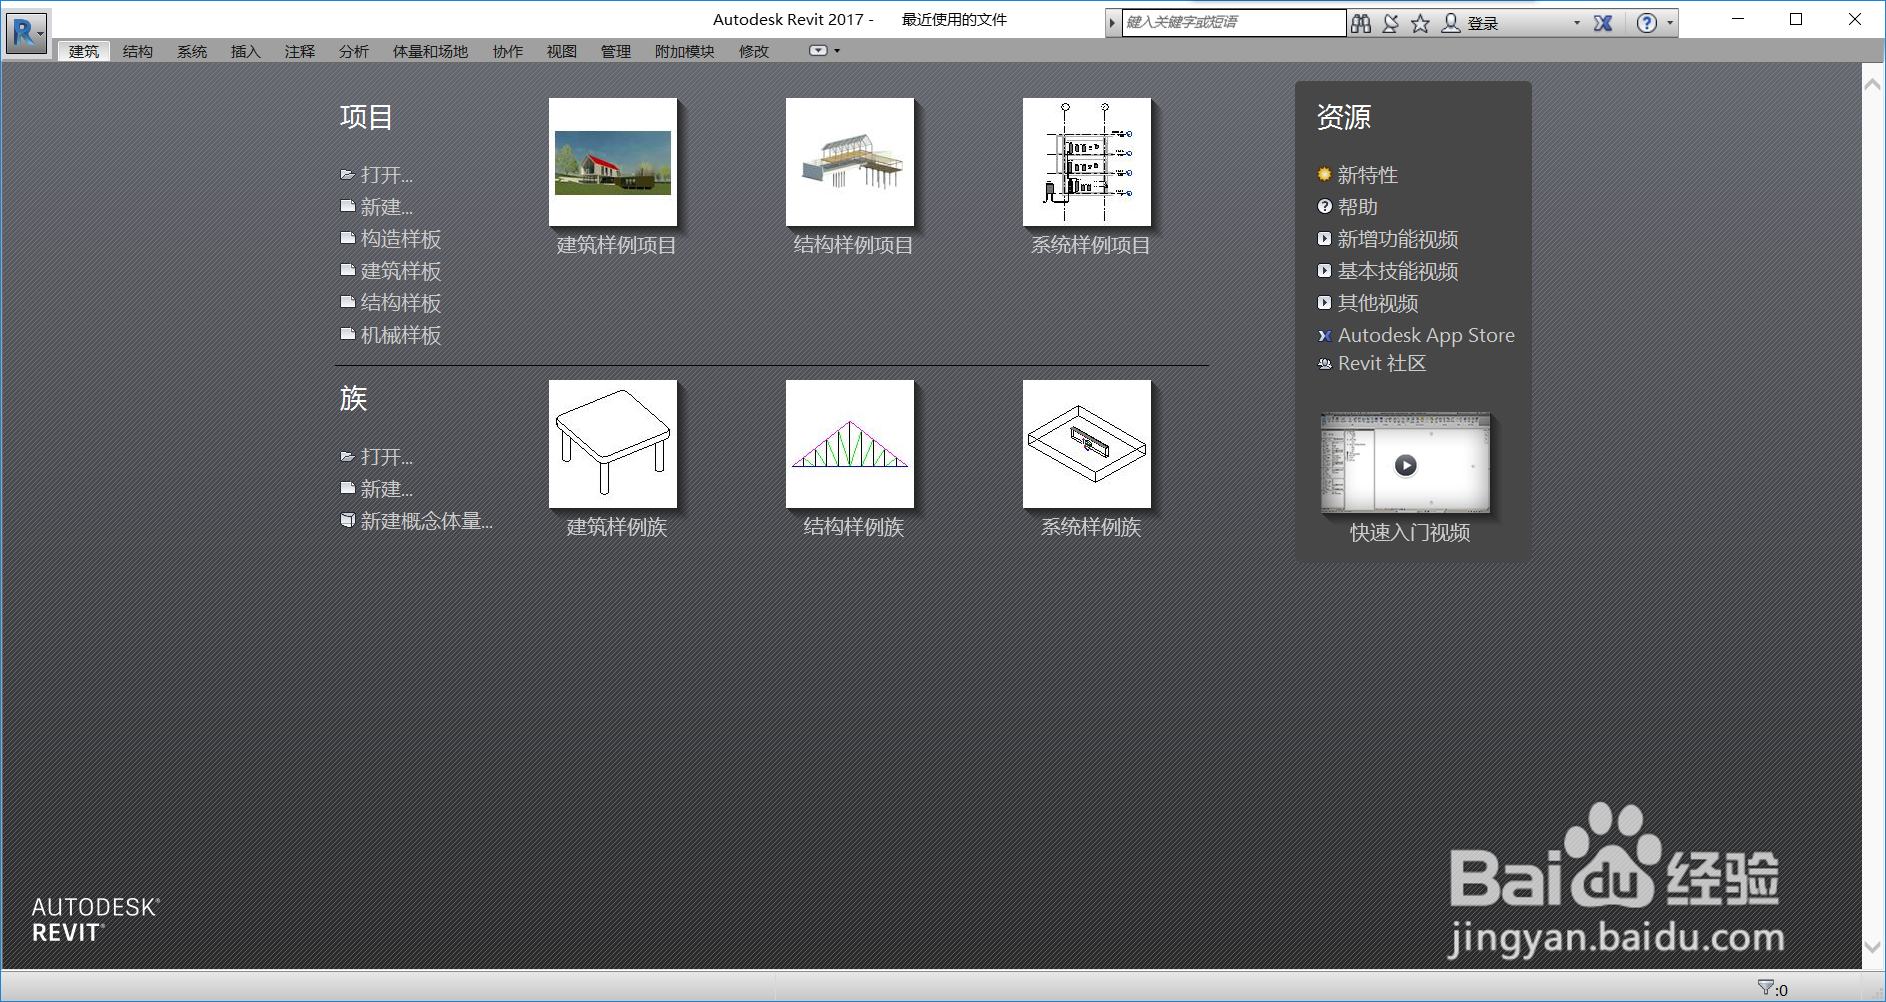
Task: Click 打开... under 项目
Action: tap(387, 175)
